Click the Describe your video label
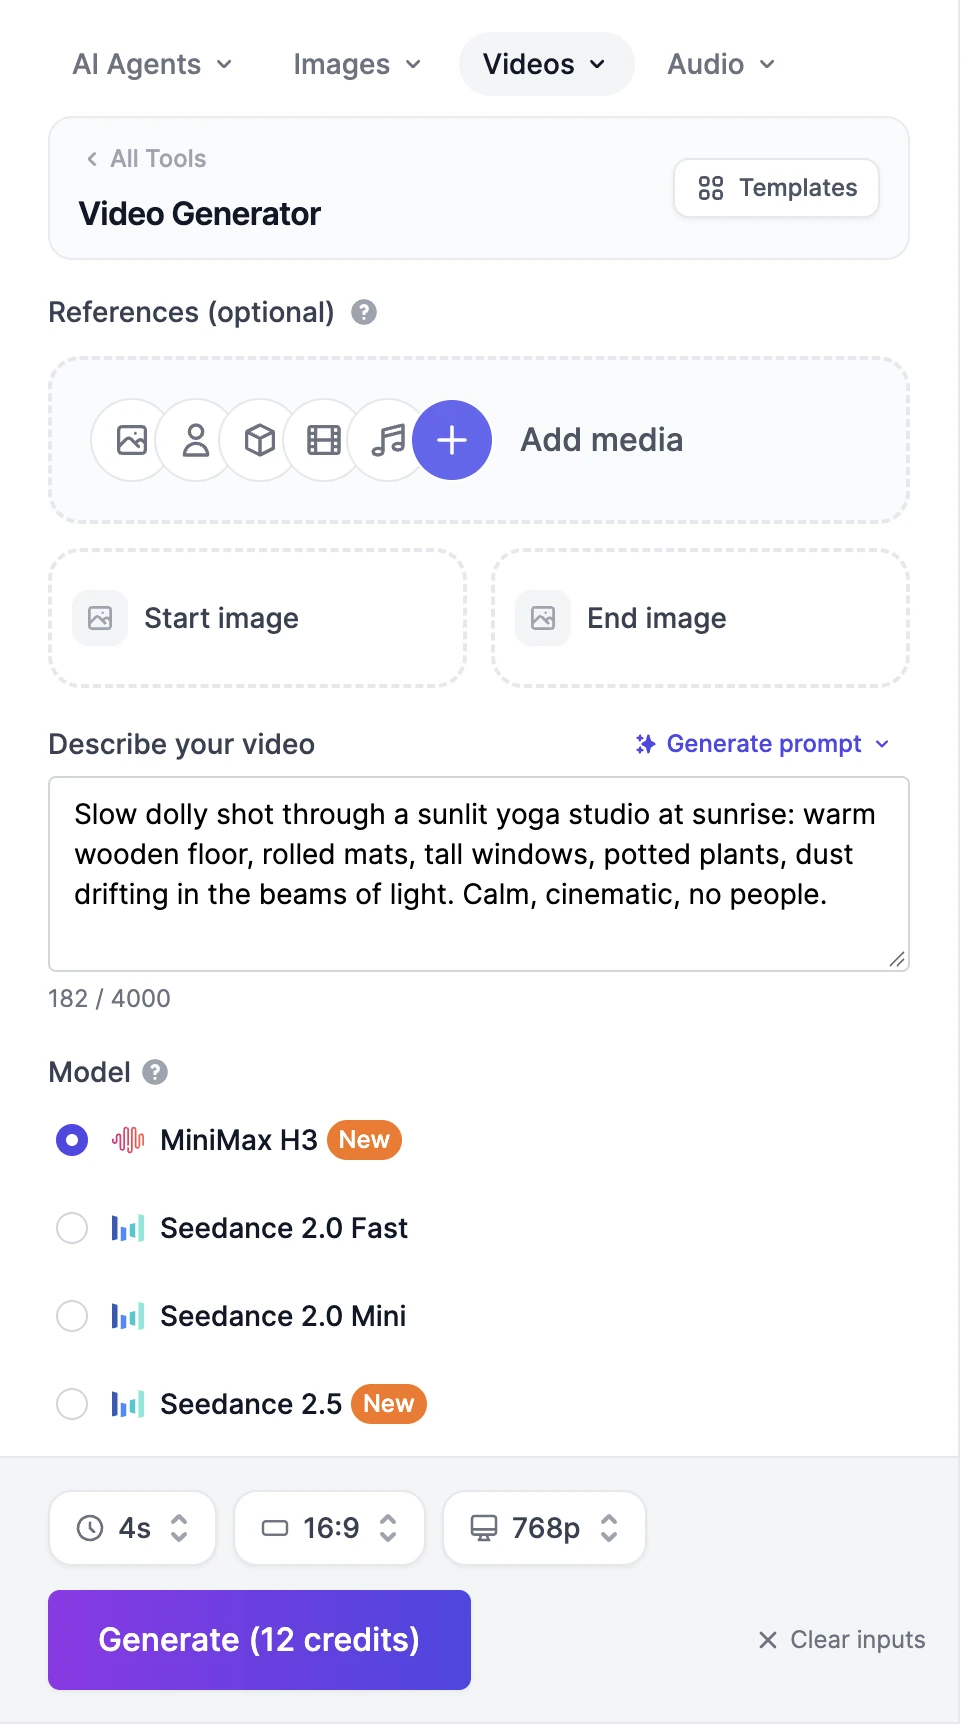Image resolution: width=976 pixels, height=1724 pixels. (182, 744)
